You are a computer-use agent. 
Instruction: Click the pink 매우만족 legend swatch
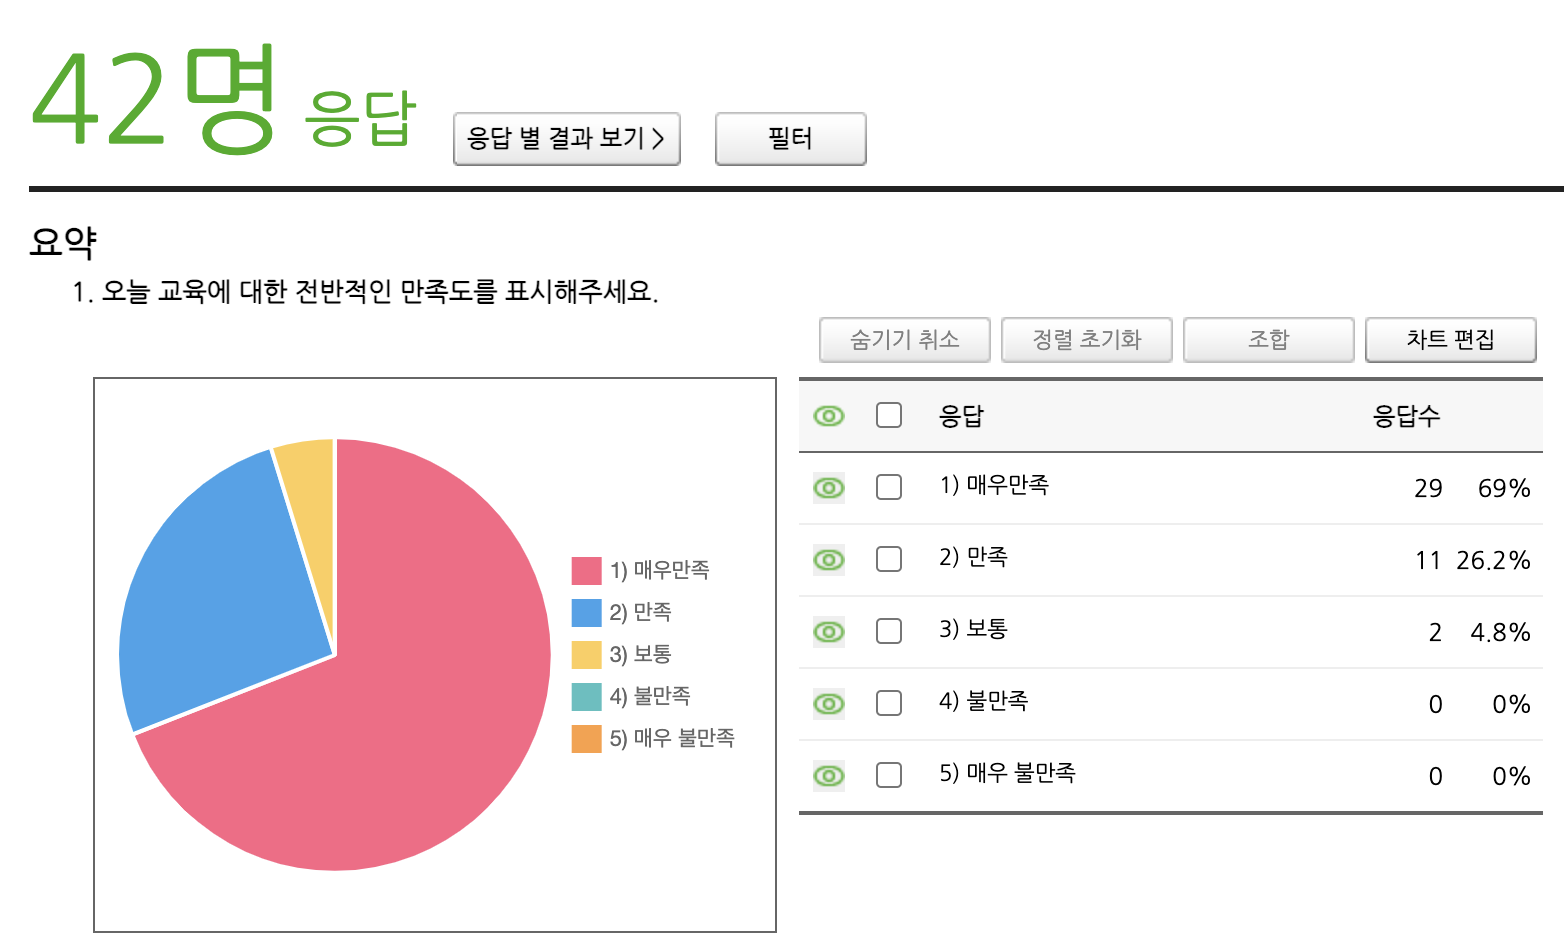(586, 571)
